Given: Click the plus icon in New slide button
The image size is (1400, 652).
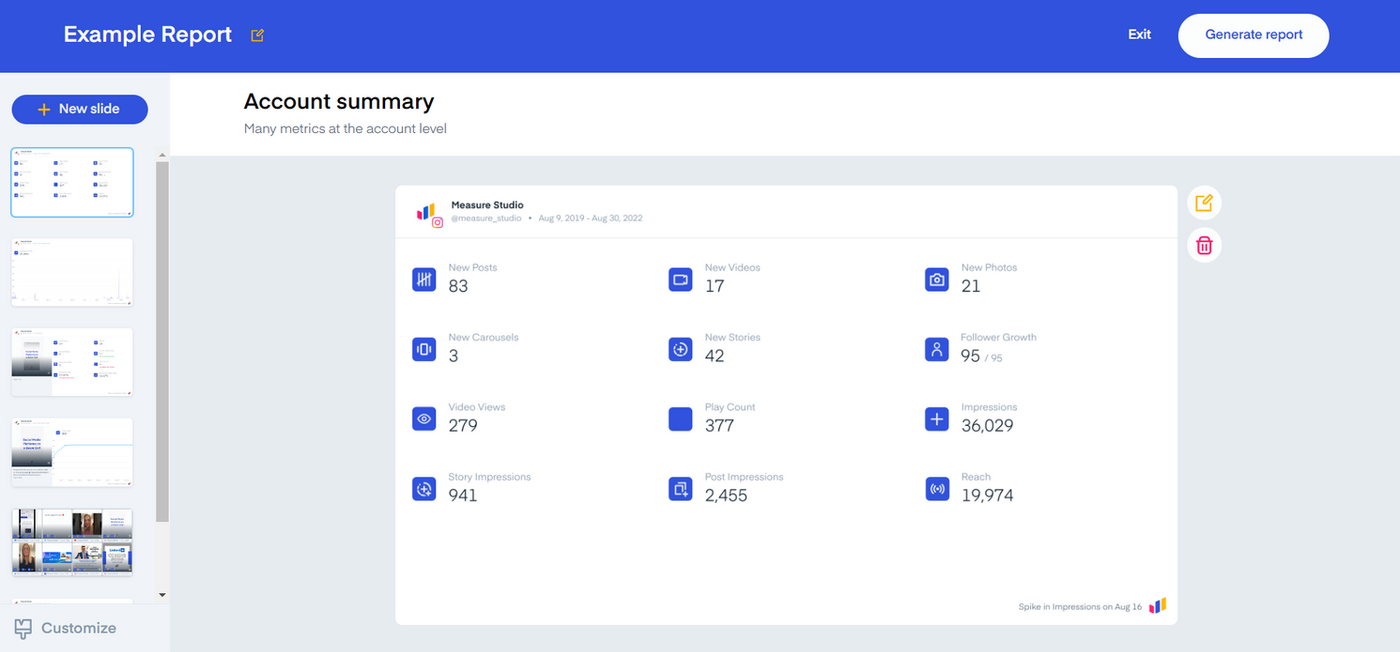Looking at the screenshot, I should point(44,109).
